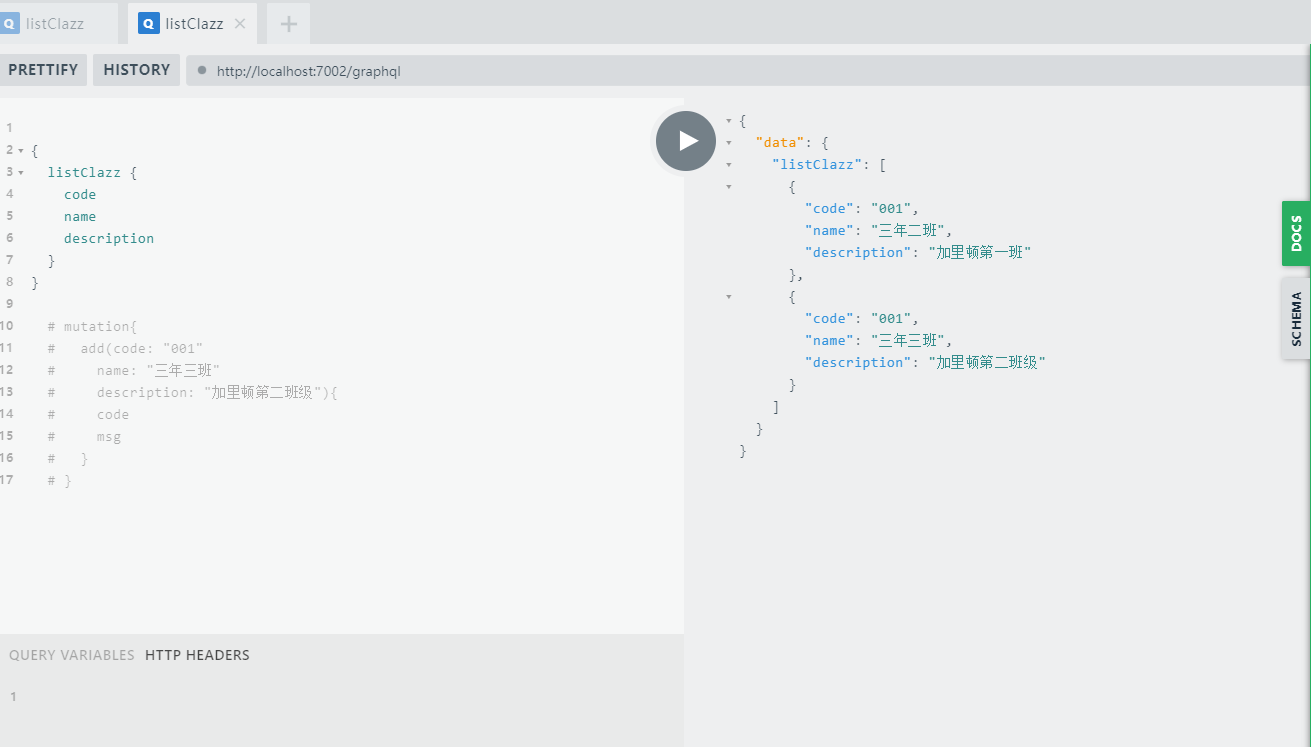The width and height of the screenshot is (1311, 747).
Task: Click the "加里顿第一班" description value
Action: [x=979, y=252]
